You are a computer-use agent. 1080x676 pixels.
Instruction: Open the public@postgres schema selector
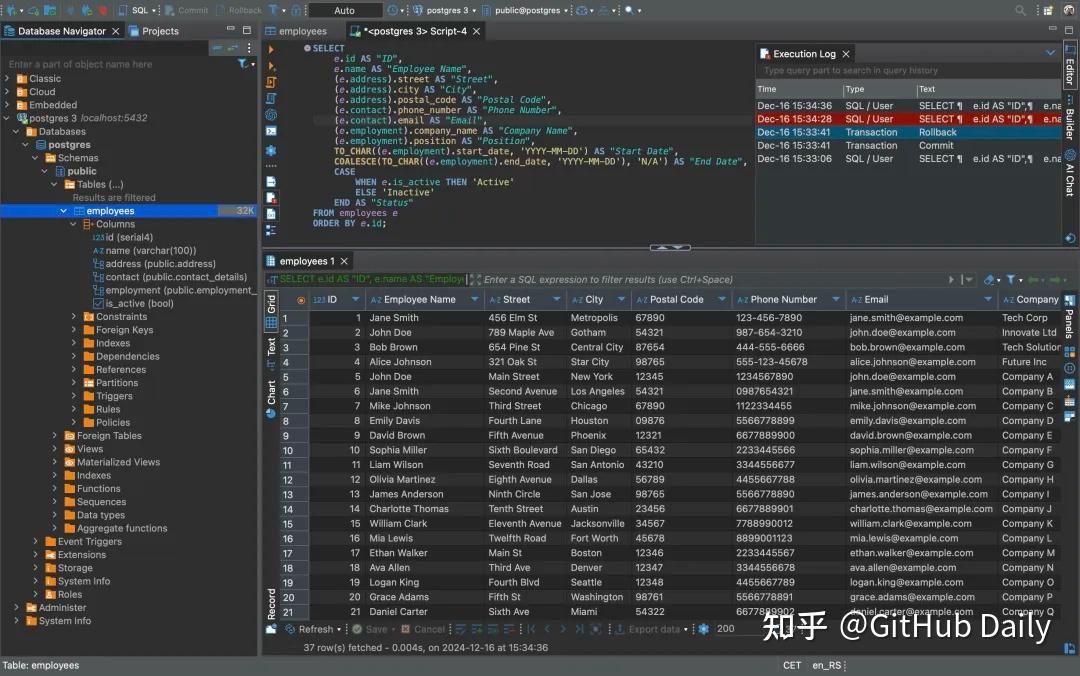point(526,10)
